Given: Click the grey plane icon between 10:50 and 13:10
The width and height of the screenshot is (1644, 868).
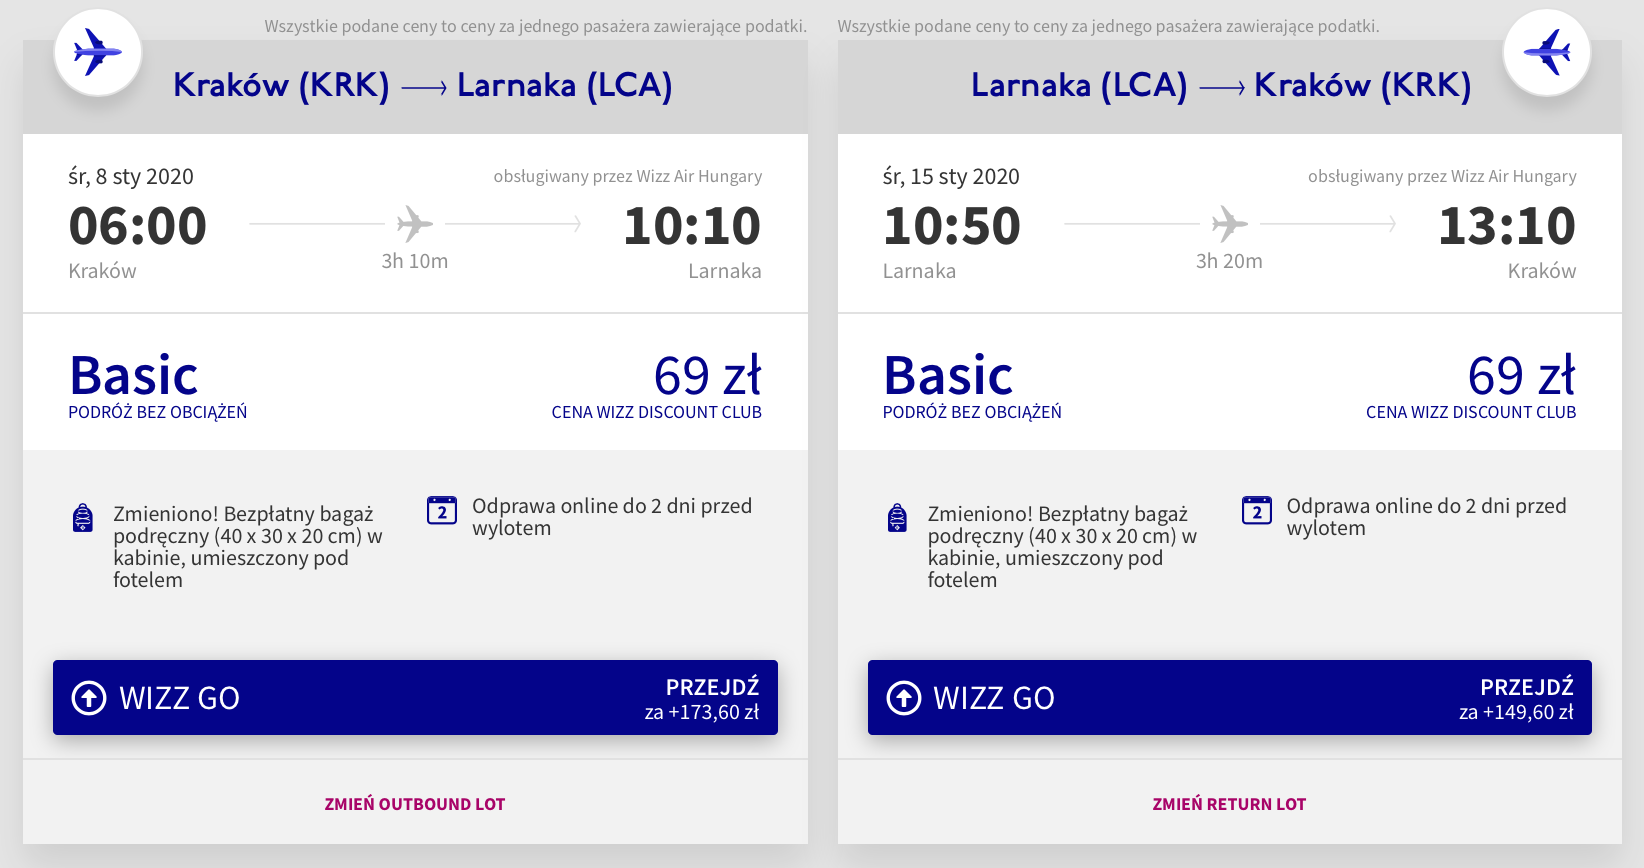Looking at the screenshot, I should point(1230,224).
